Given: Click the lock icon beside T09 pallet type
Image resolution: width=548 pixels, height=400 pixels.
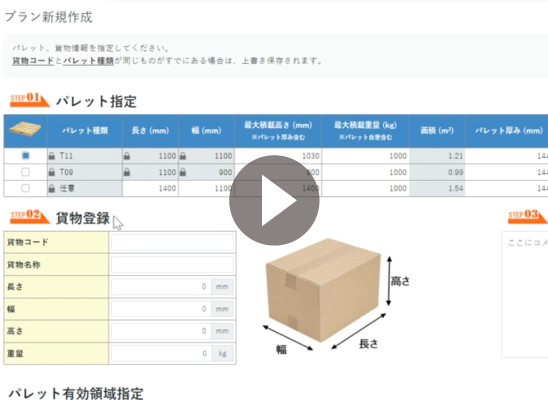Looking at the screenshot, I should pos(52,172).
